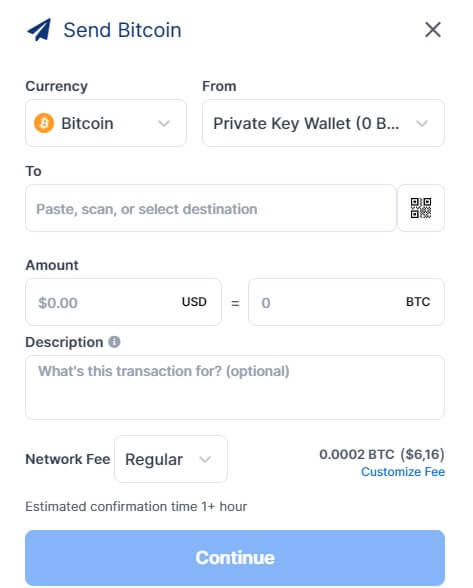This screenshot has height=588, width=473.
Task: Click the USD currency label
Action: click(194, 302)
